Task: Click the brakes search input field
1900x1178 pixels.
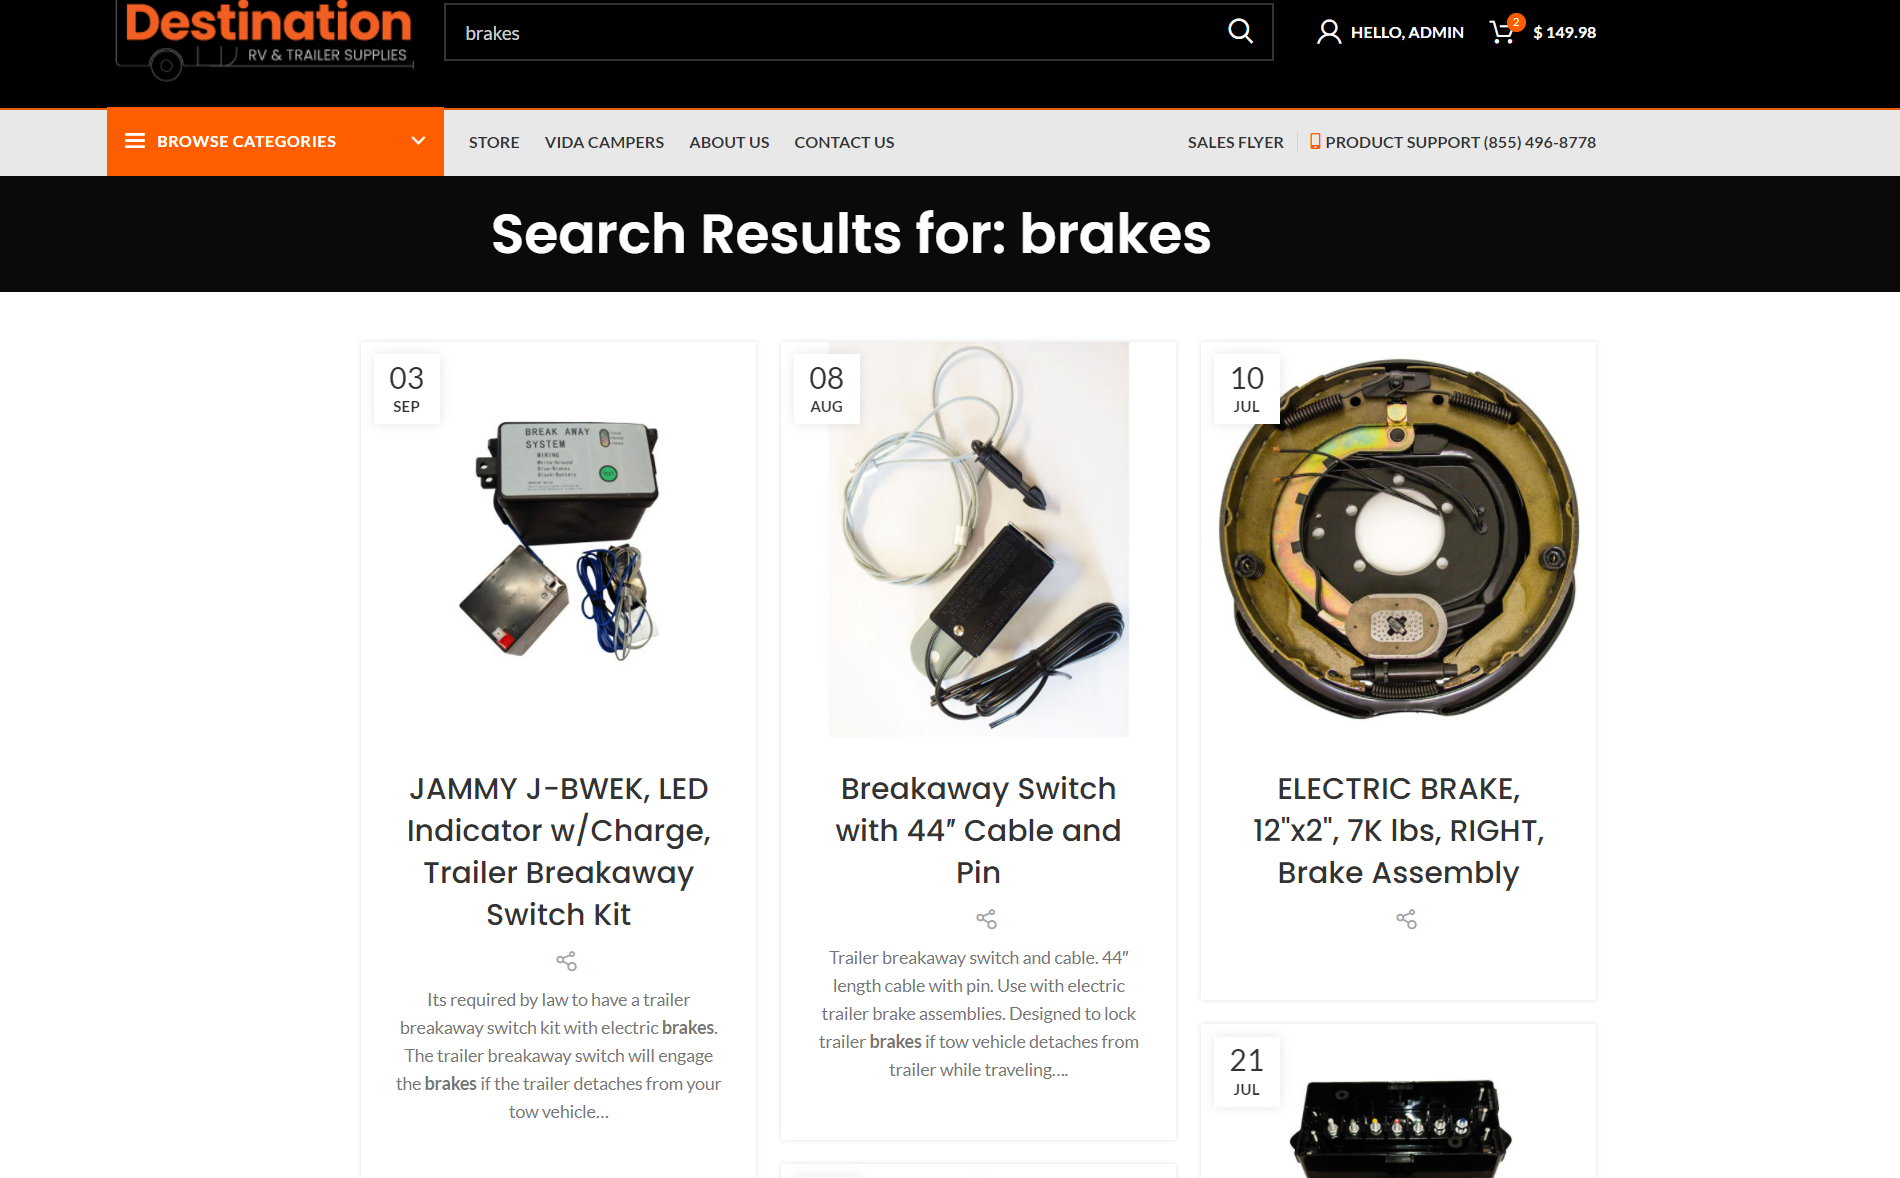Action: [835, 32]
